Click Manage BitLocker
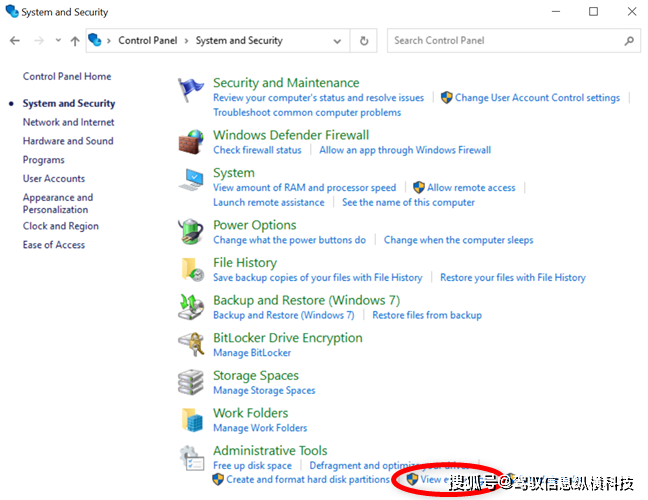648x500 pixels. [x=252, y=353]
